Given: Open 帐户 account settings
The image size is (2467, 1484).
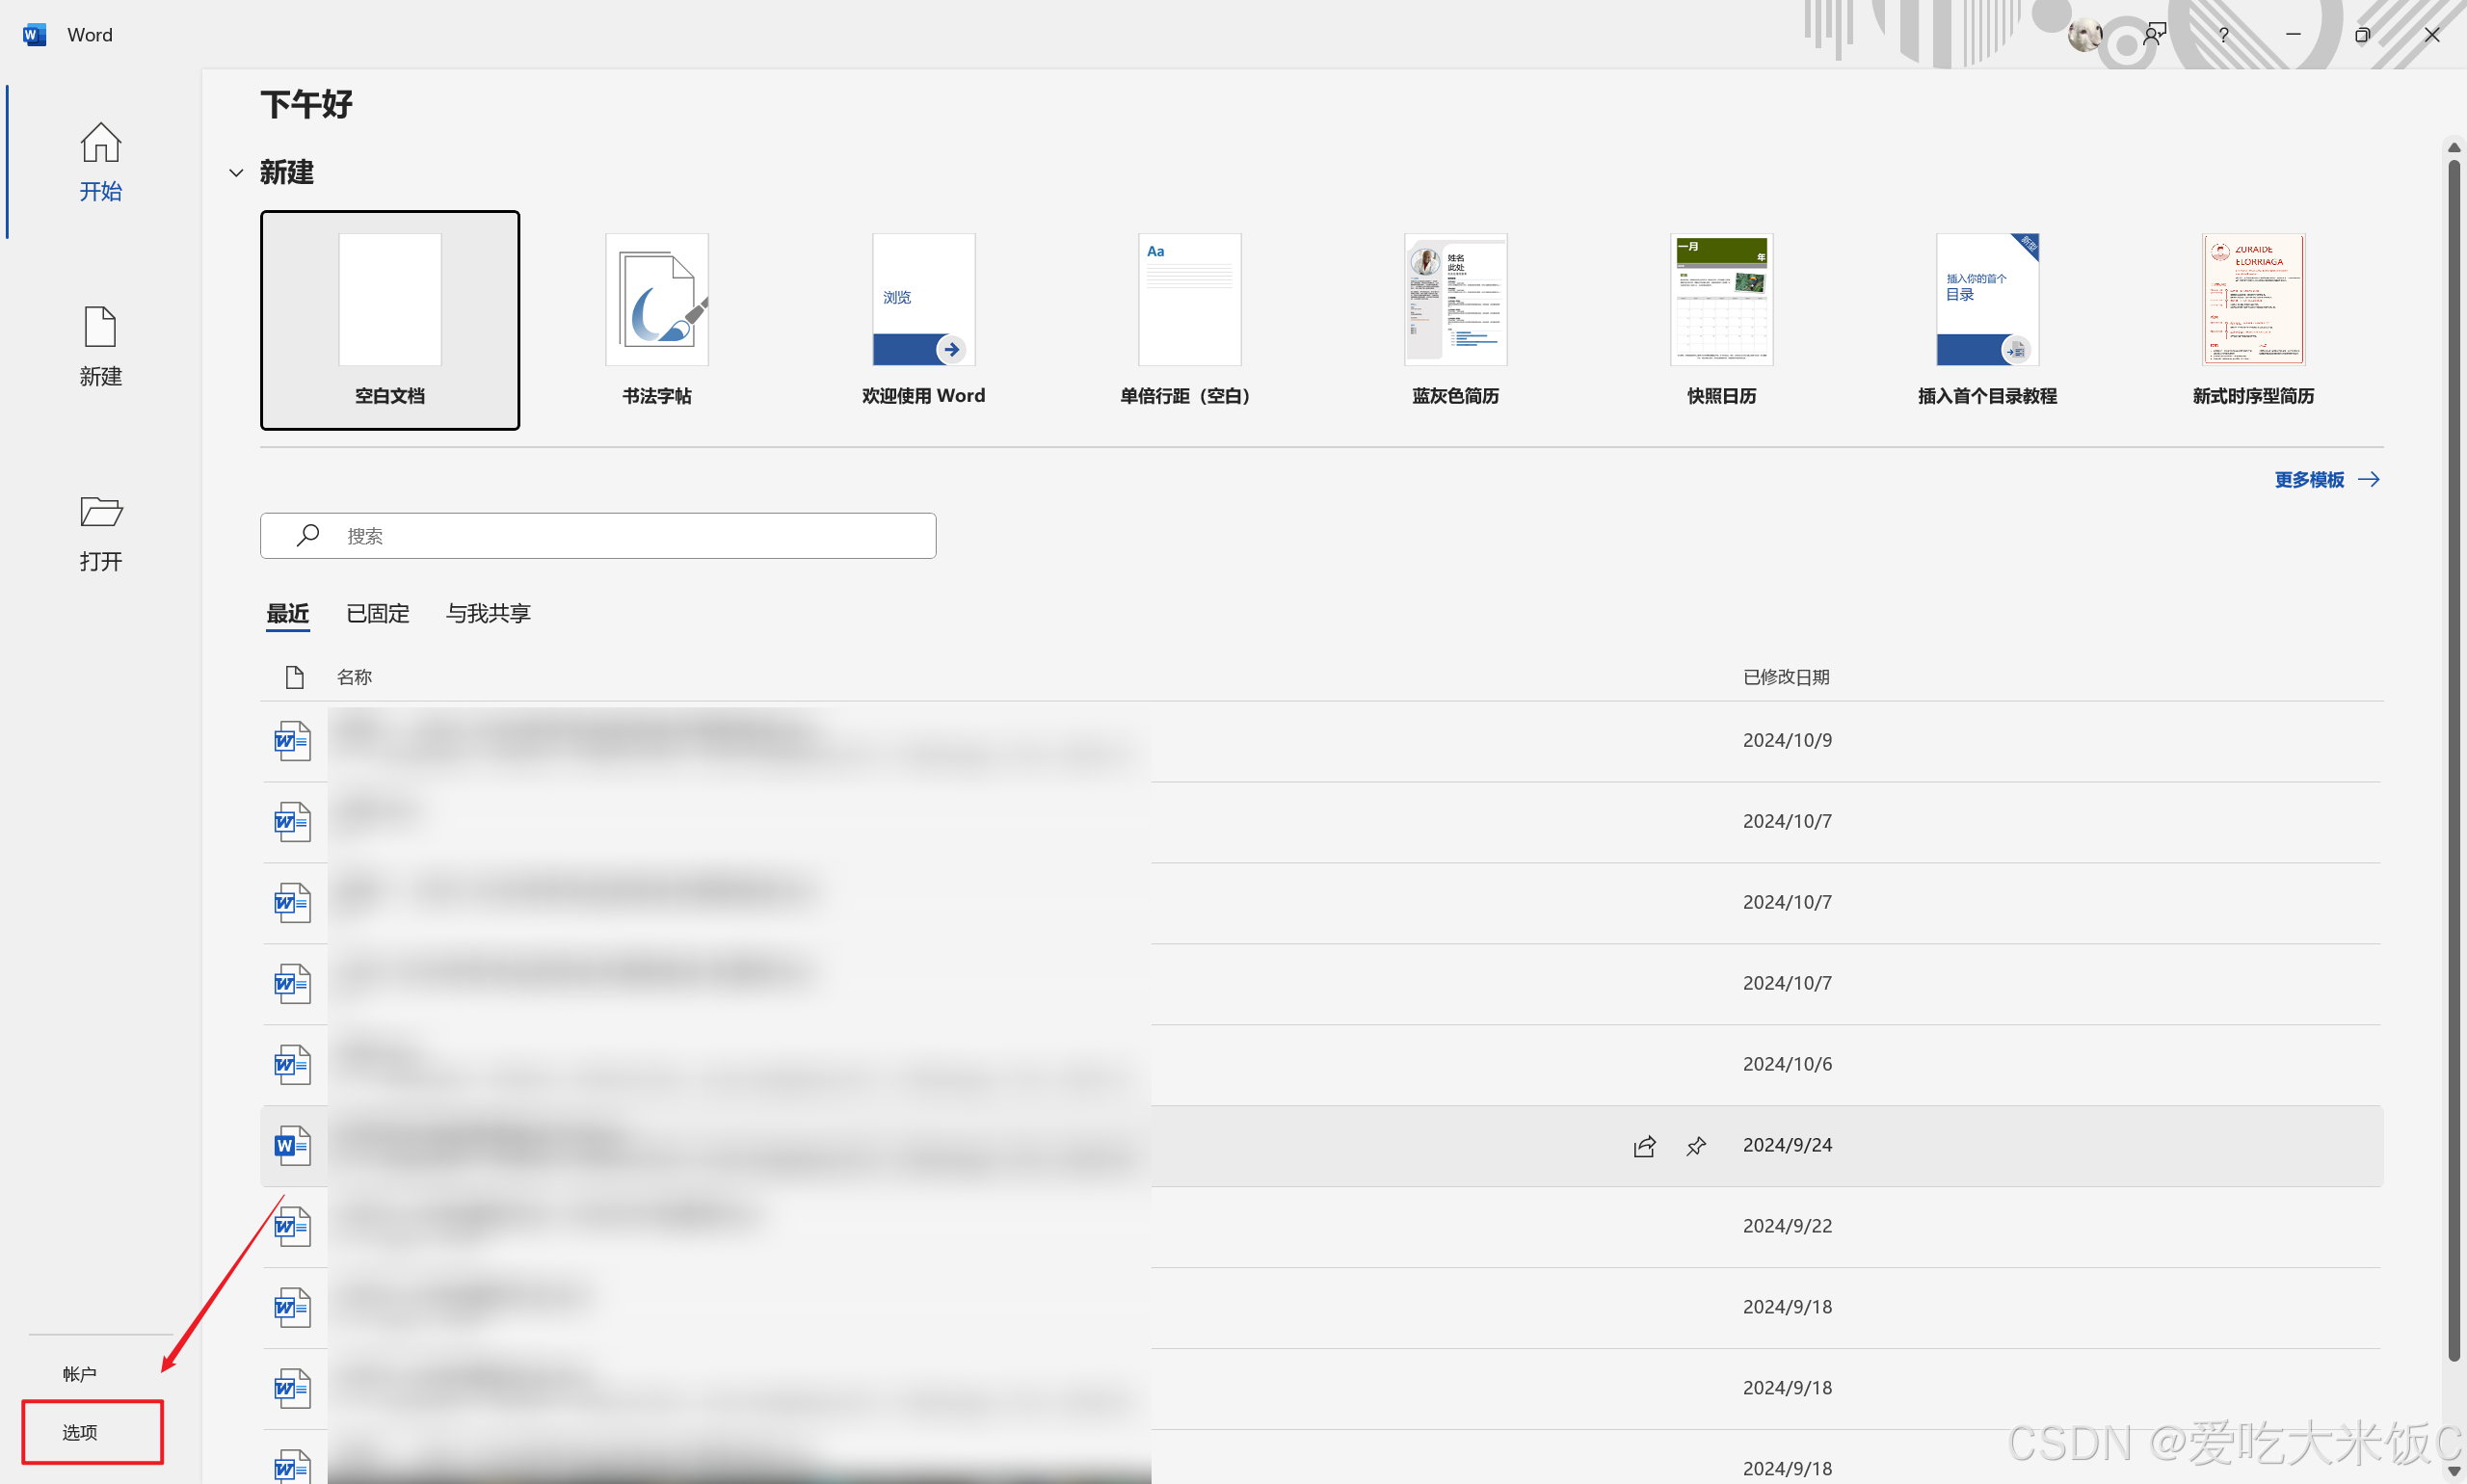Looking at the screenshot, I should 80,1374.
